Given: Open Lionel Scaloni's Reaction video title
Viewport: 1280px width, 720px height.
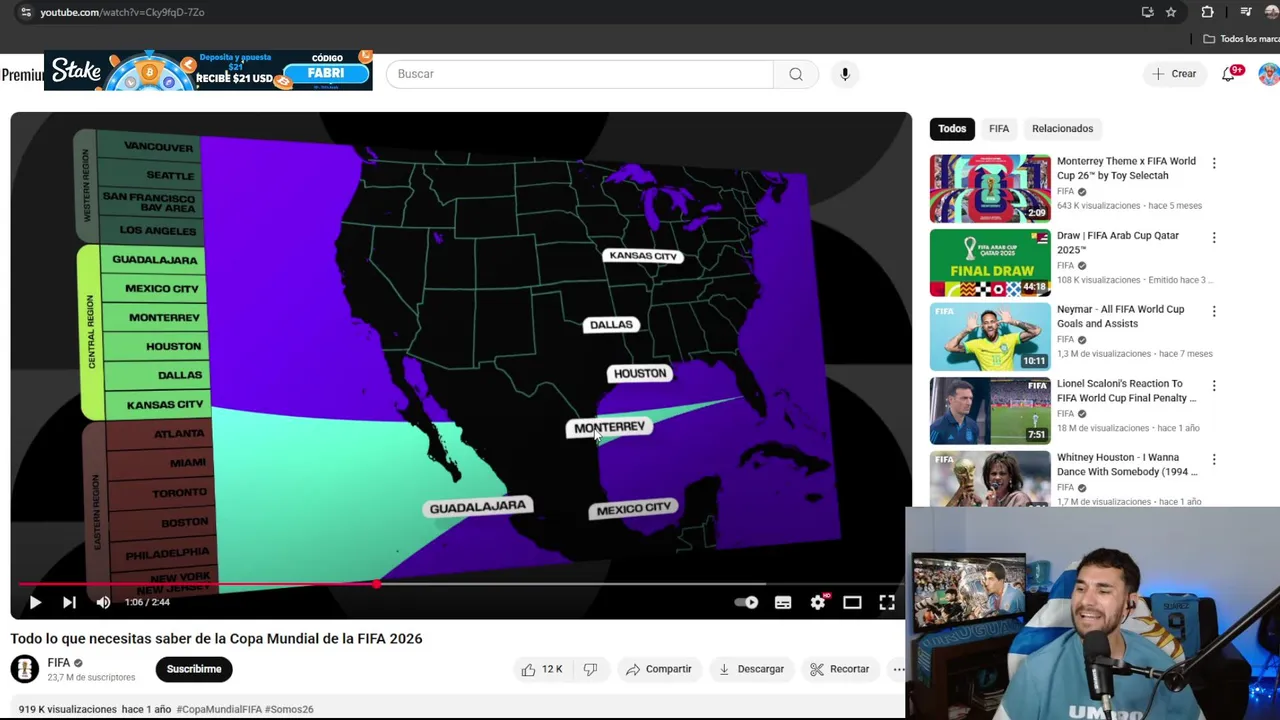Looking at the screenshot, I should coord(1126,390).
